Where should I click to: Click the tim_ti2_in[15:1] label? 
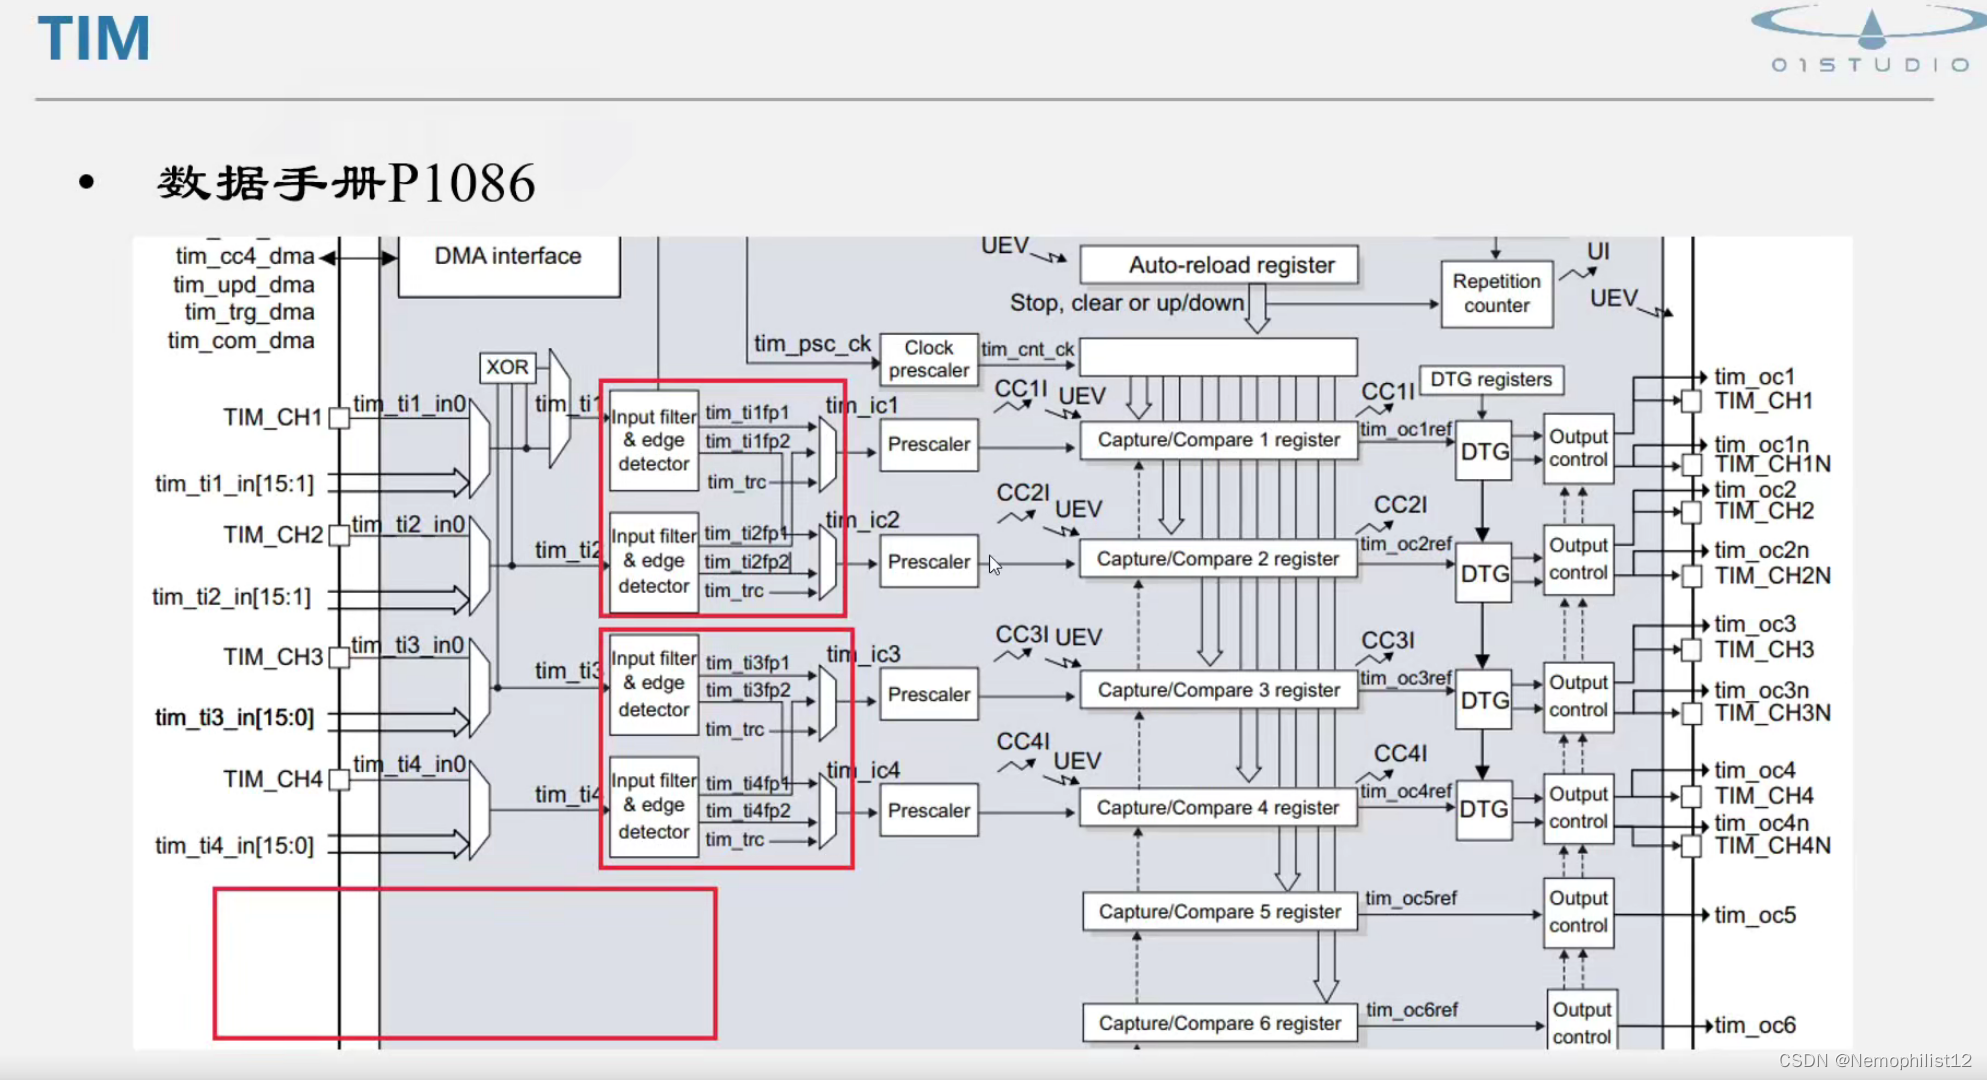pos(232,597)
